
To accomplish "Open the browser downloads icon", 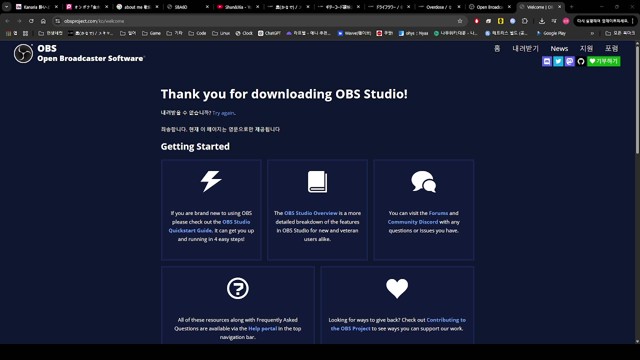I will [542, 21].
